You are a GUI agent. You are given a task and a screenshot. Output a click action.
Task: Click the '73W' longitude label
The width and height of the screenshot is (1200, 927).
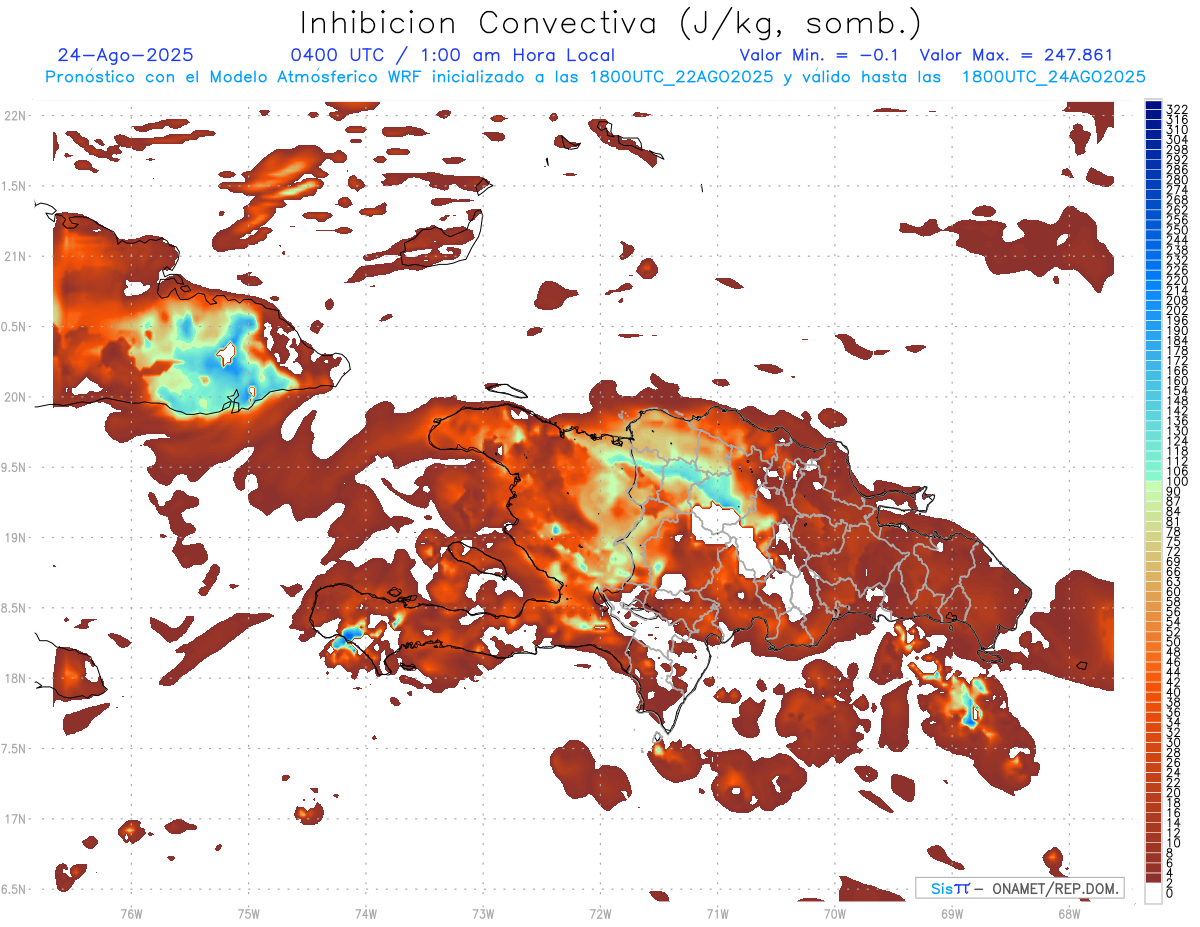coord(483,913)
